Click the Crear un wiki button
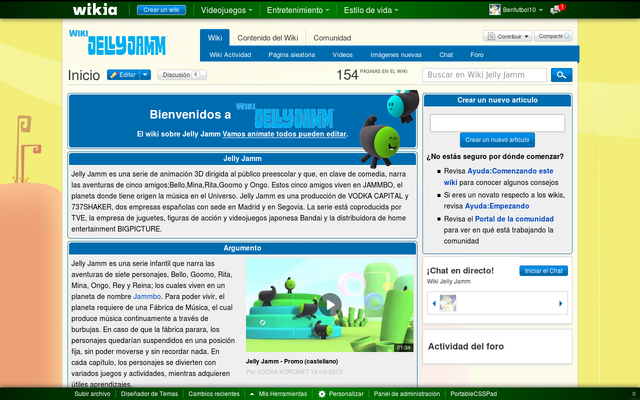 coord(161,10)
